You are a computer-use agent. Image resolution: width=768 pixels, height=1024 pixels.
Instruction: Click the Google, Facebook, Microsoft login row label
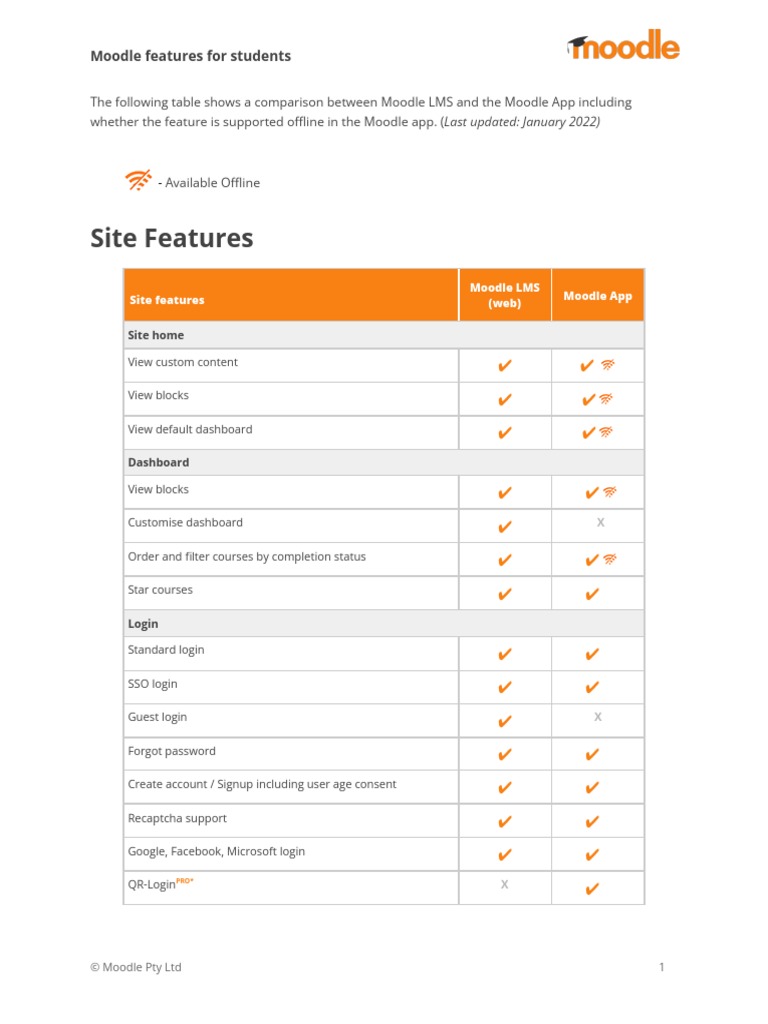(x=216, y=852)
